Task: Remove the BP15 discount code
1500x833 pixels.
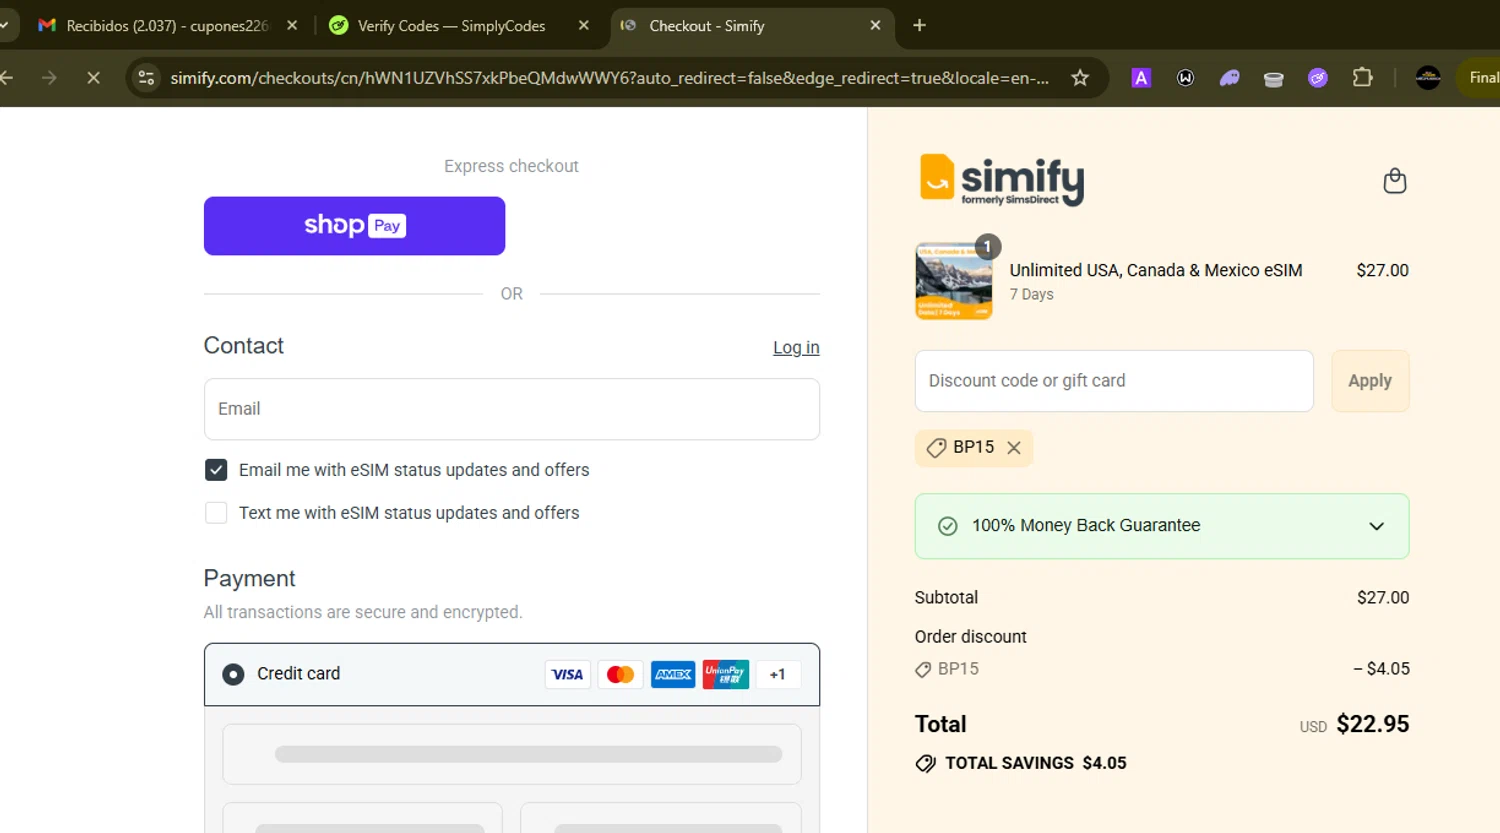Action: pos(1014,448)
